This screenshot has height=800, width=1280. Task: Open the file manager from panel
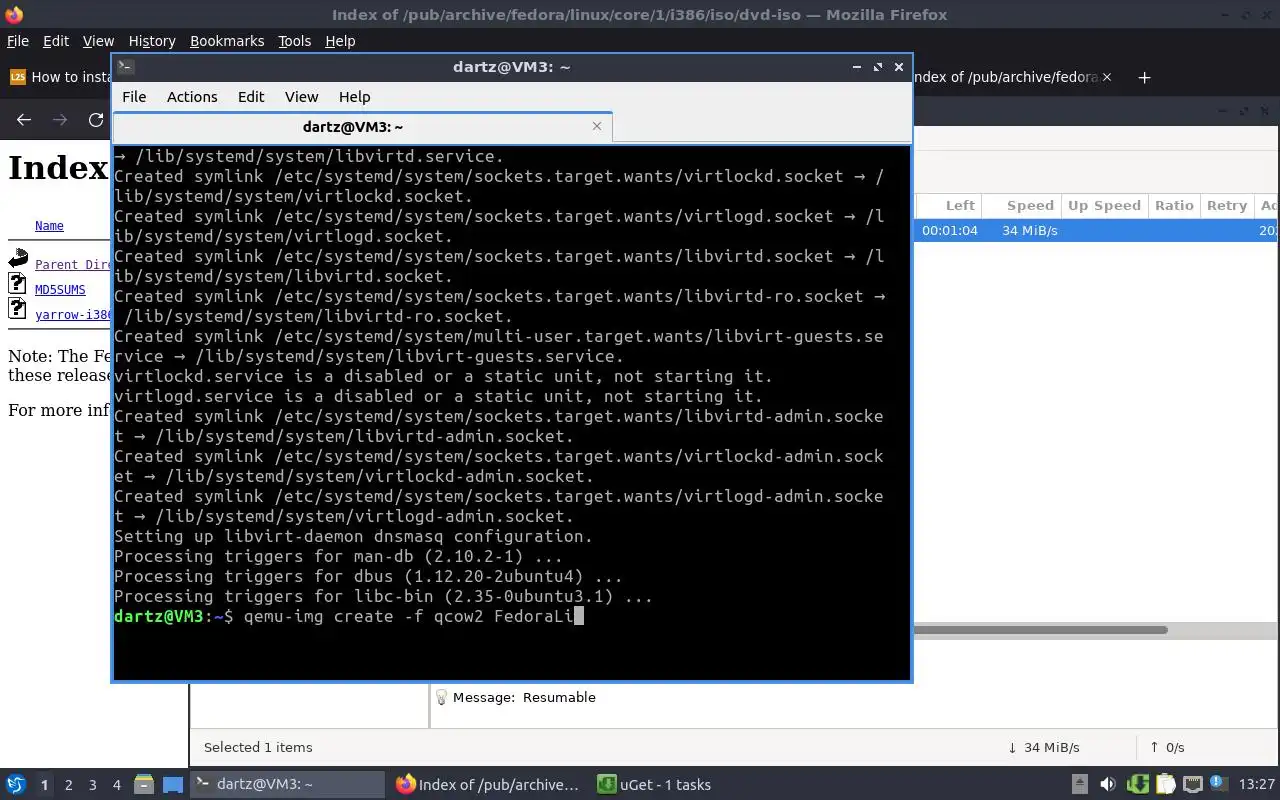tap(143, 785)
